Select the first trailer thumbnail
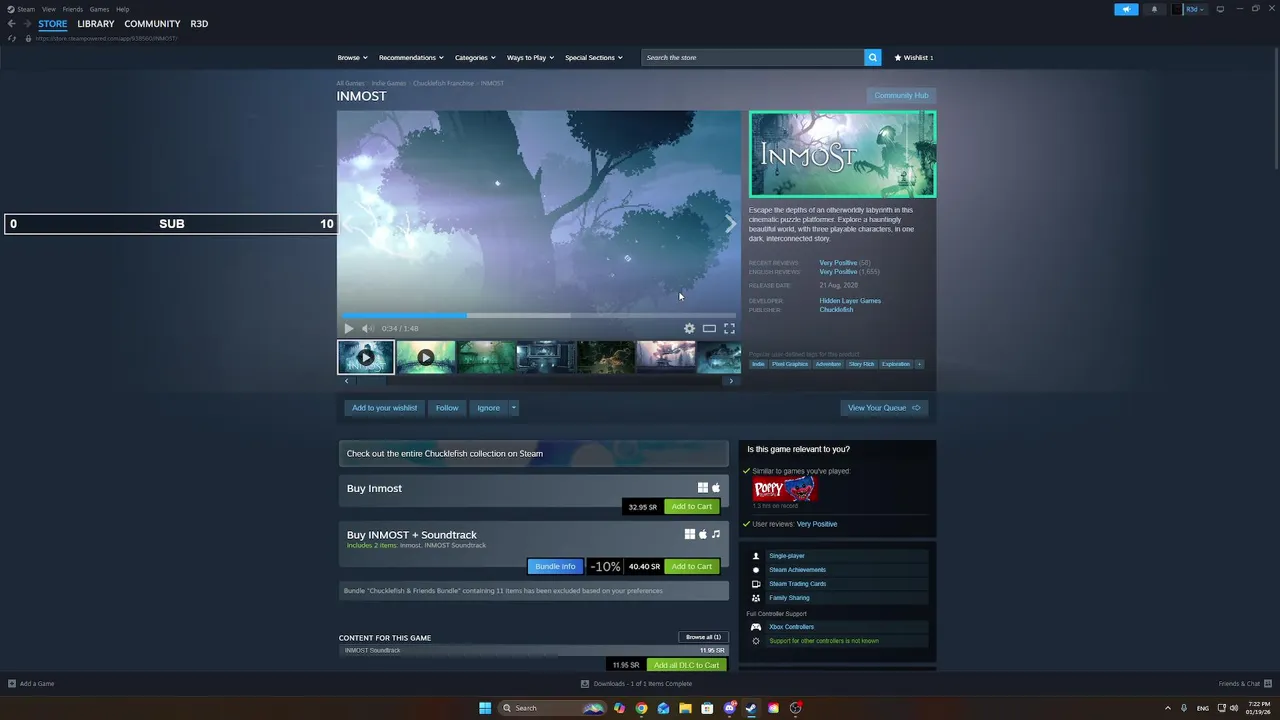The height and width of the screenshot is (720, 1280). coord(366,357)
